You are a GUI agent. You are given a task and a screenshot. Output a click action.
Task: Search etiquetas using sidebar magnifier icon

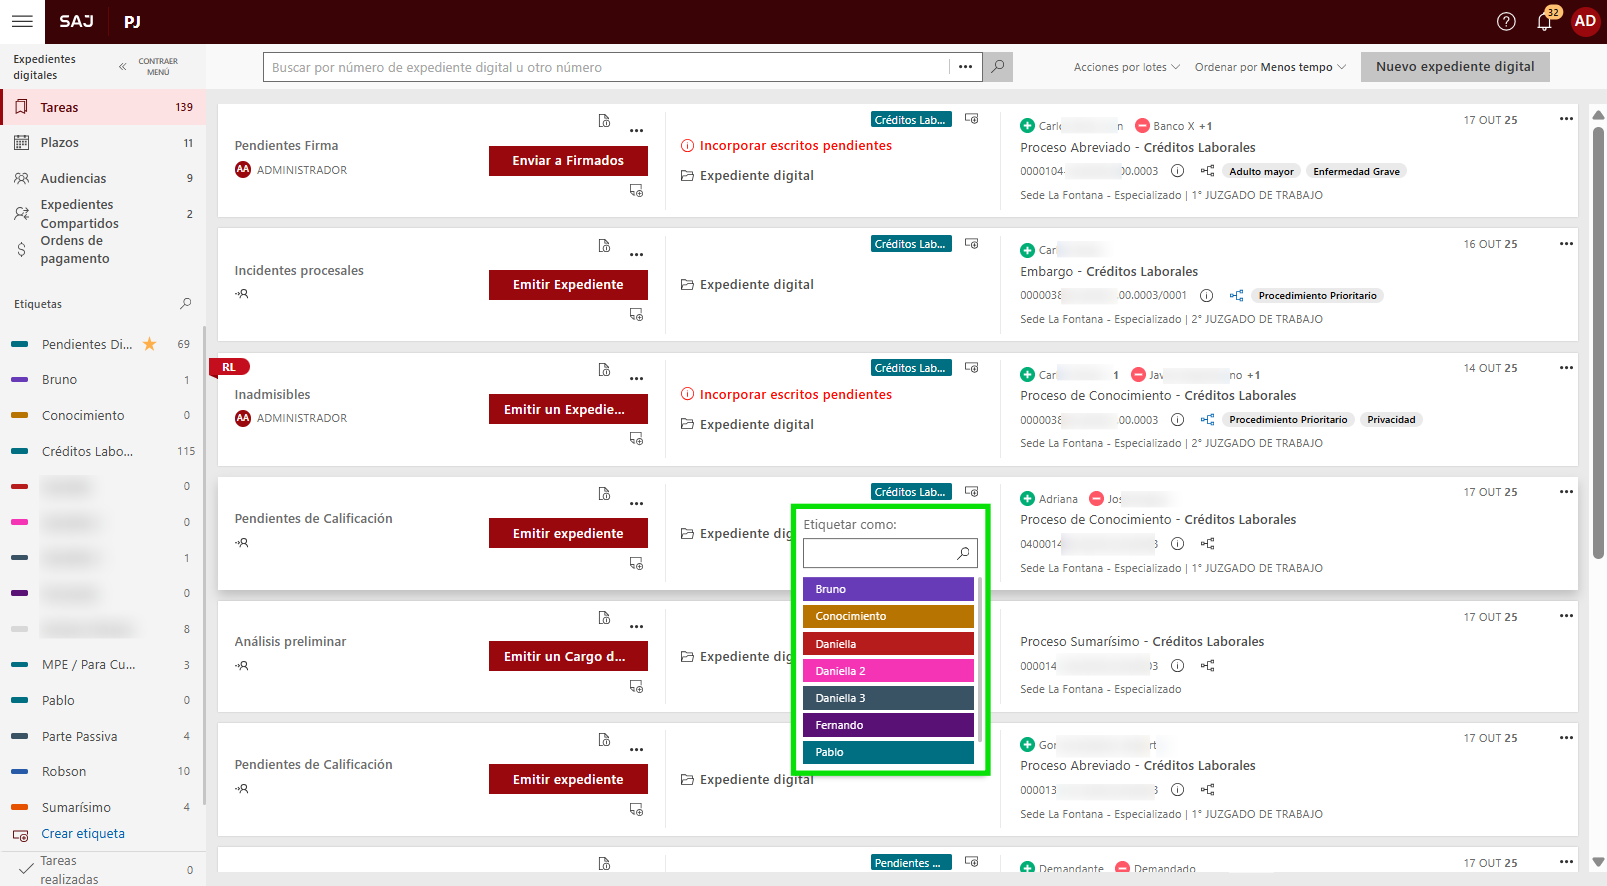[185, 304]
